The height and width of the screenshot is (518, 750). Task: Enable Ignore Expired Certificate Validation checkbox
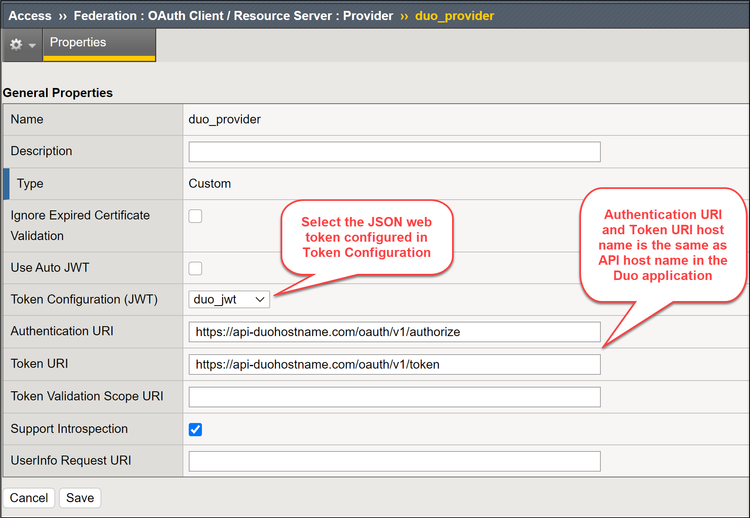pos(196,216)
